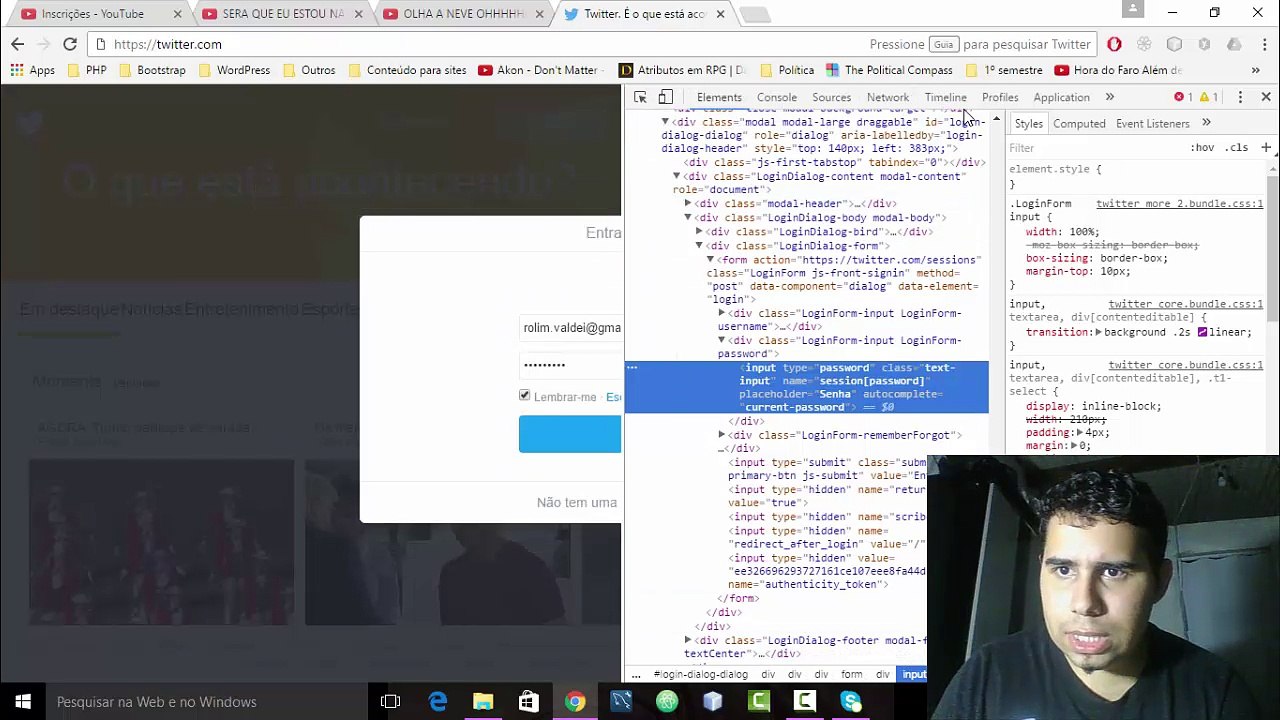The height and width of the screenshot is (720, 1280).
Task: Show hidden bookmarks overflow chevron
Action: [x=1255, y=70]
